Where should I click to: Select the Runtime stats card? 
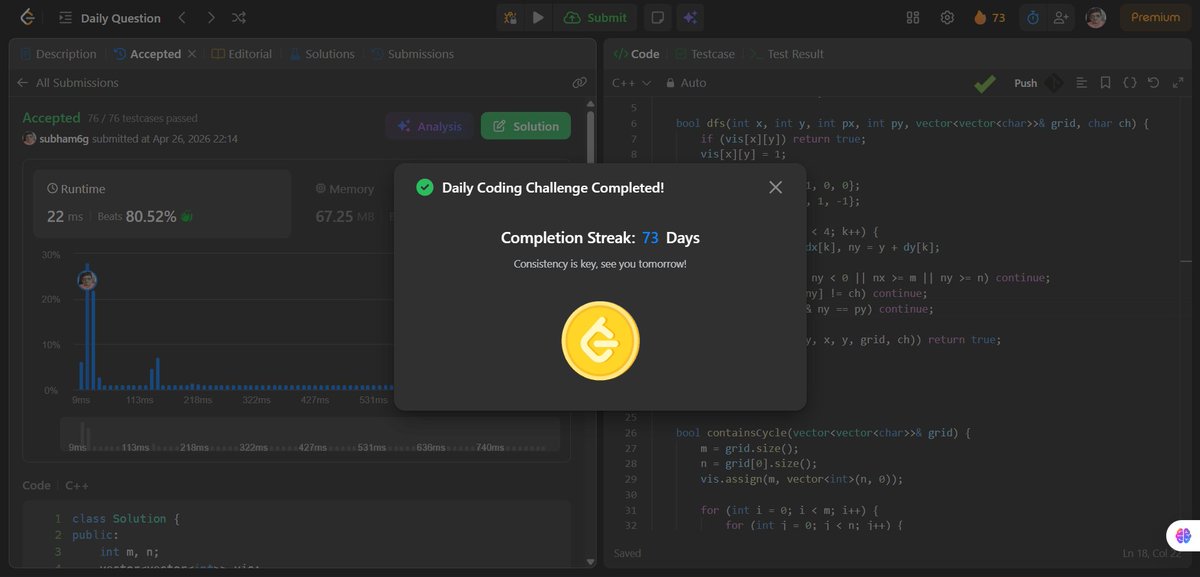[162, 203]
